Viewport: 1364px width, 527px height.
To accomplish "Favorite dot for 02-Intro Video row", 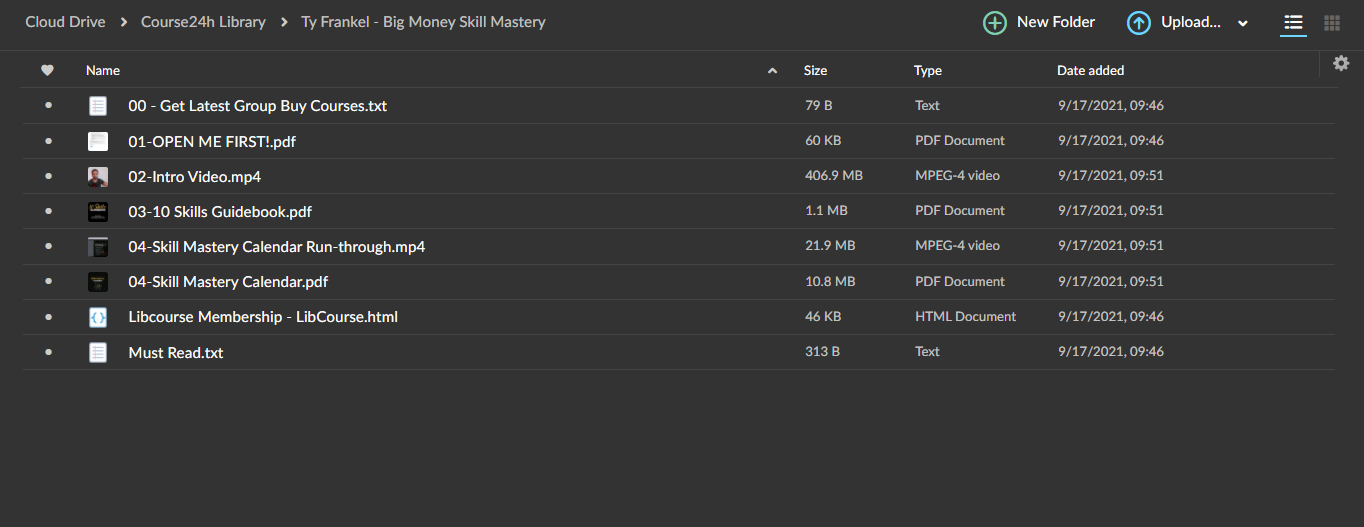I will point(48,176).
